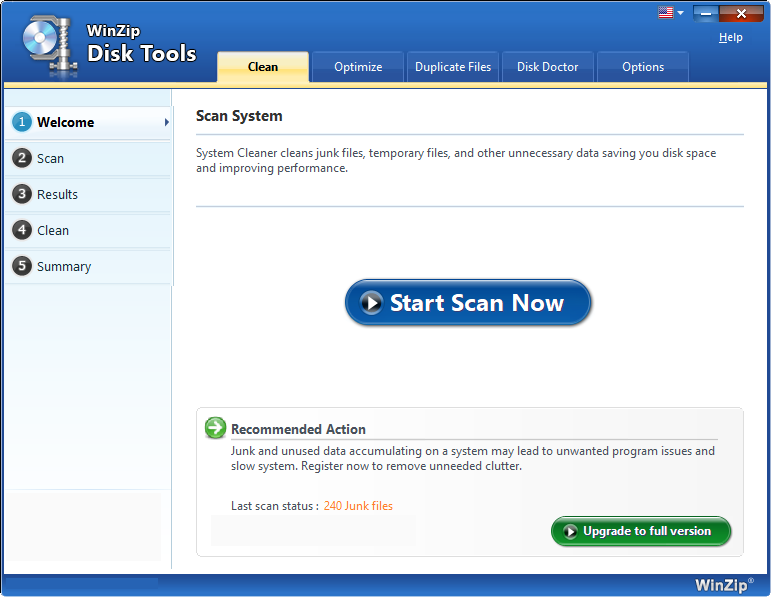Viewport: 771px width, 597px height.
Task: Select the Clean tab
Action: pos(263,67)
